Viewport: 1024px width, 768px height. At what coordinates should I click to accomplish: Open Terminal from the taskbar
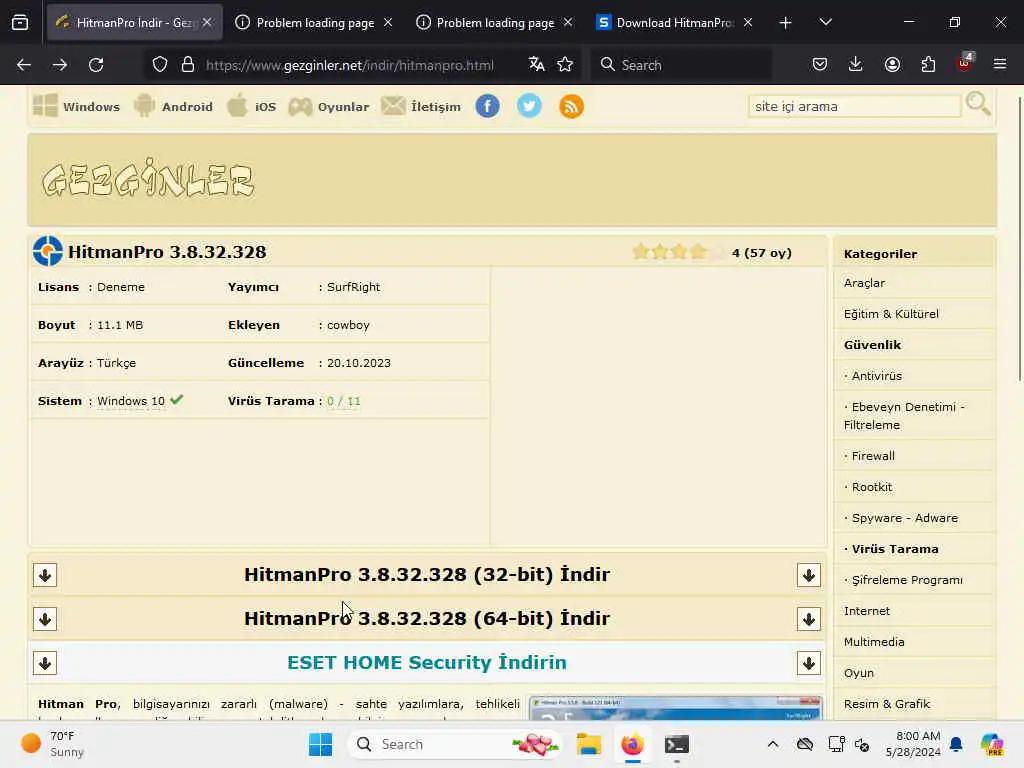[x=677, y=744]
